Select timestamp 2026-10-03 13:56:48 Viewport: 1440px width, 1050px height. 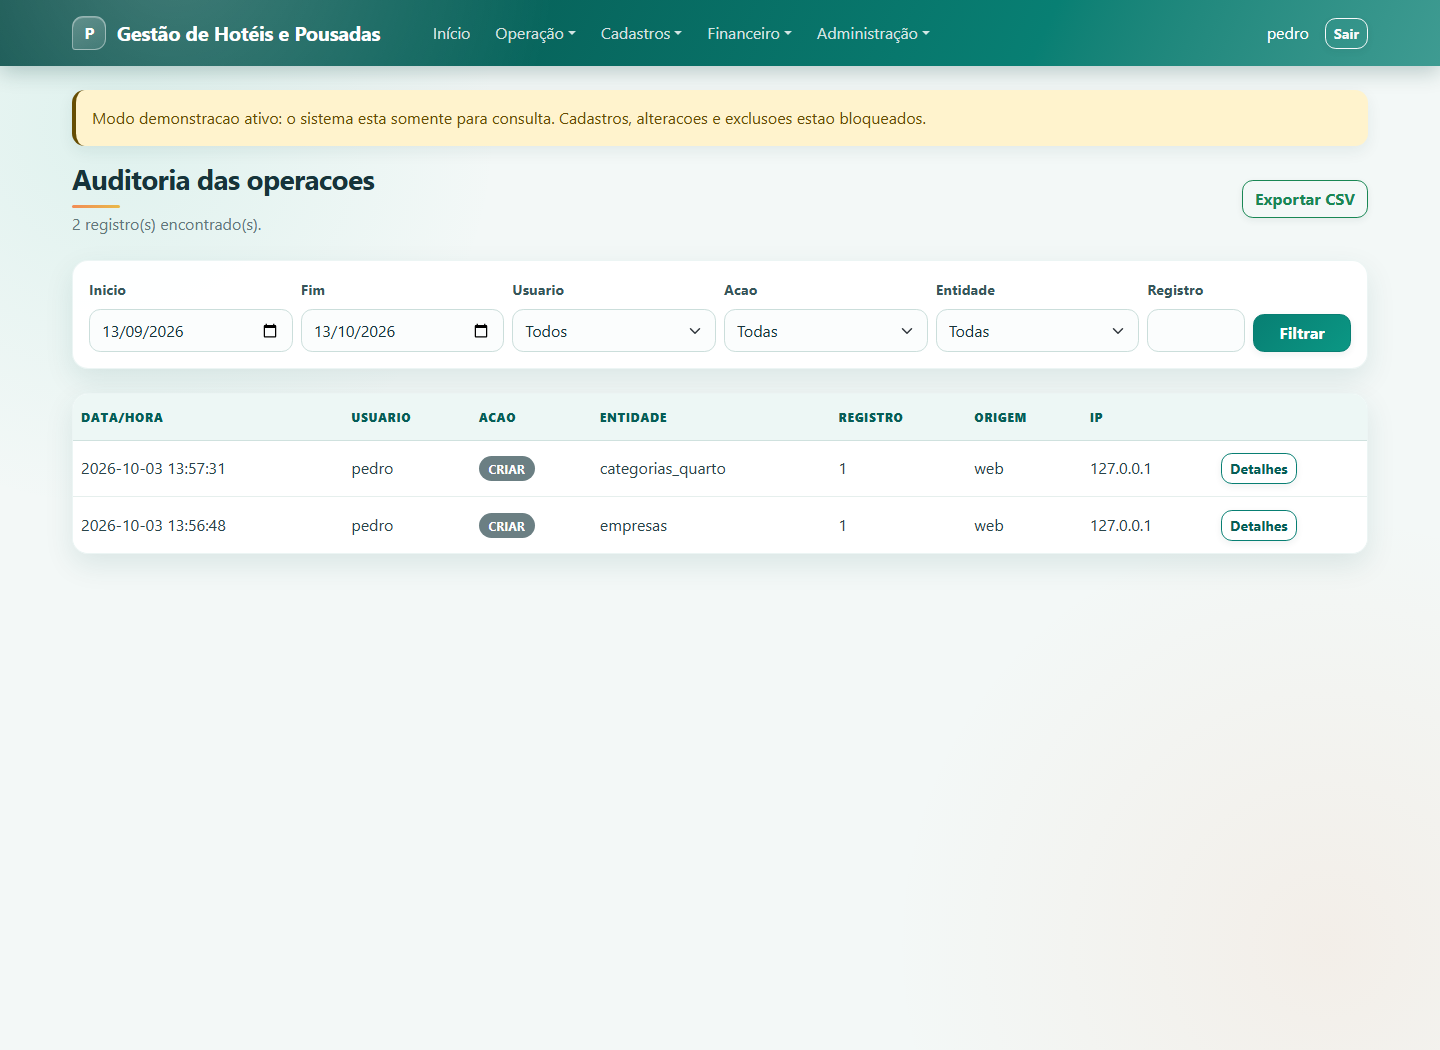pos(153,526)
